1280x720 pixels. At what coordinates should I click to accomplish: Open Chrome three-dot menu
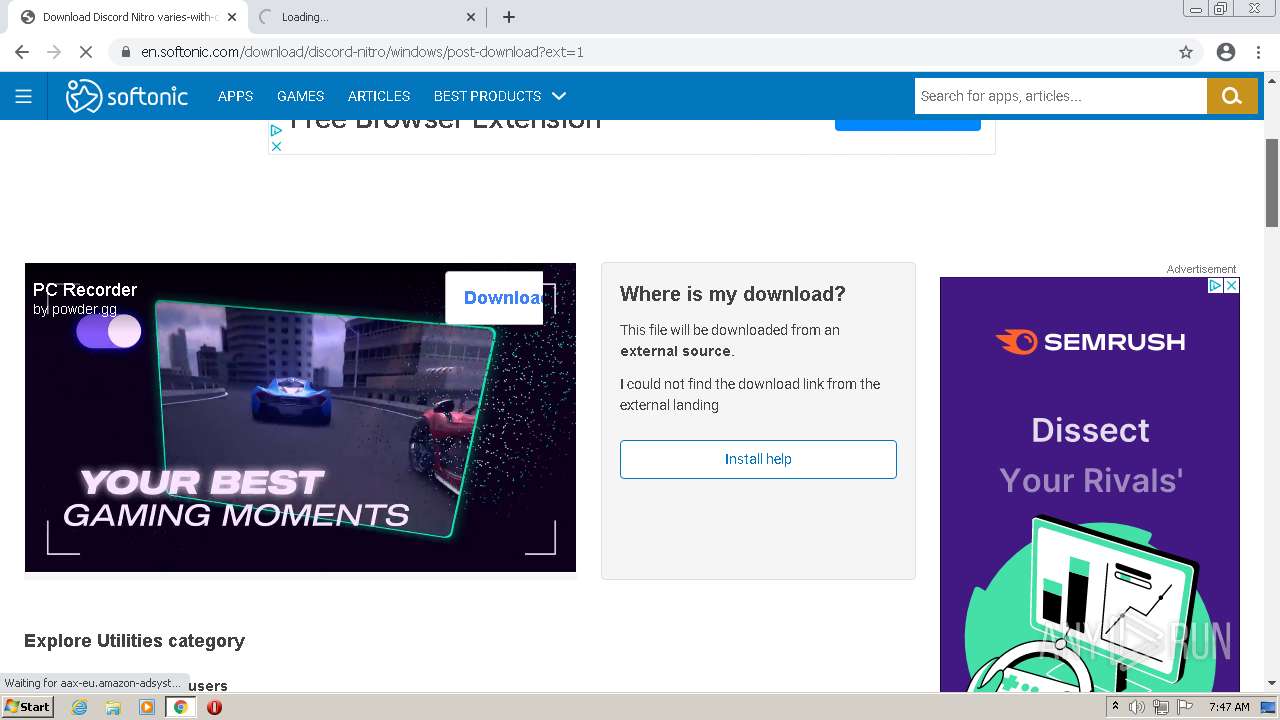point(1258,52)
